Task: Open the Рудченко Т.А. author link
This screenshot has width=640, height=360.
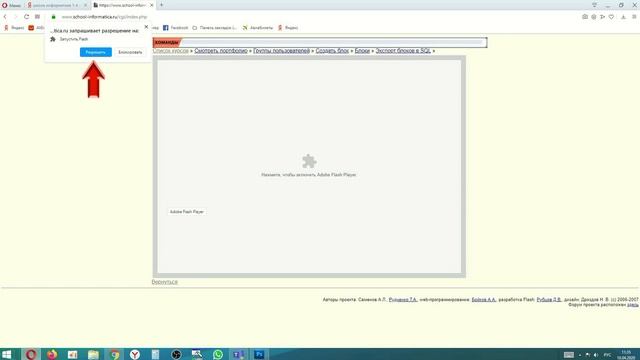Action: (x=403, y=300)
